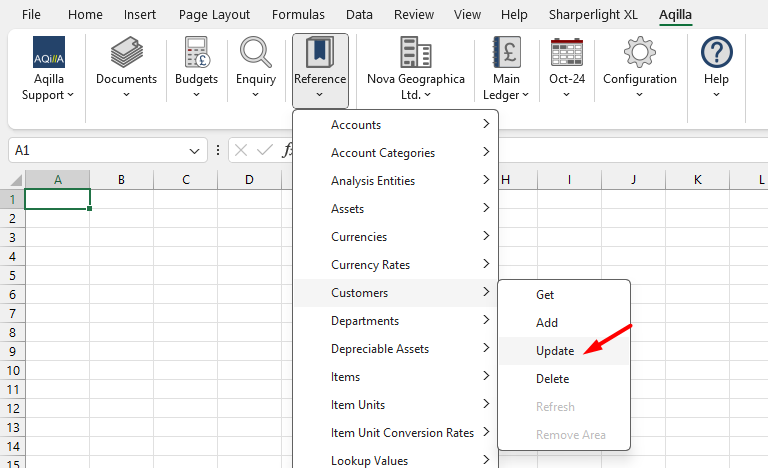Click the Help question mark icon
Screen dimensions: 768x468
tap(716, 53)
